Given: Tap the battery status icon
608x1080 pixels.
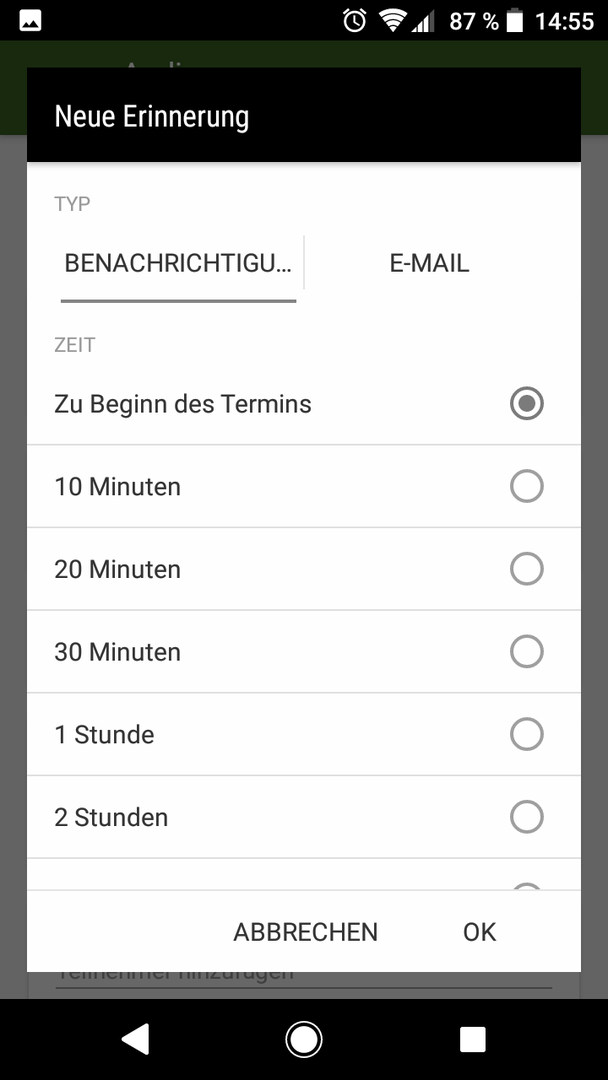Looking at the screenshot, I should pyautogui.click(x=515, y=21).
